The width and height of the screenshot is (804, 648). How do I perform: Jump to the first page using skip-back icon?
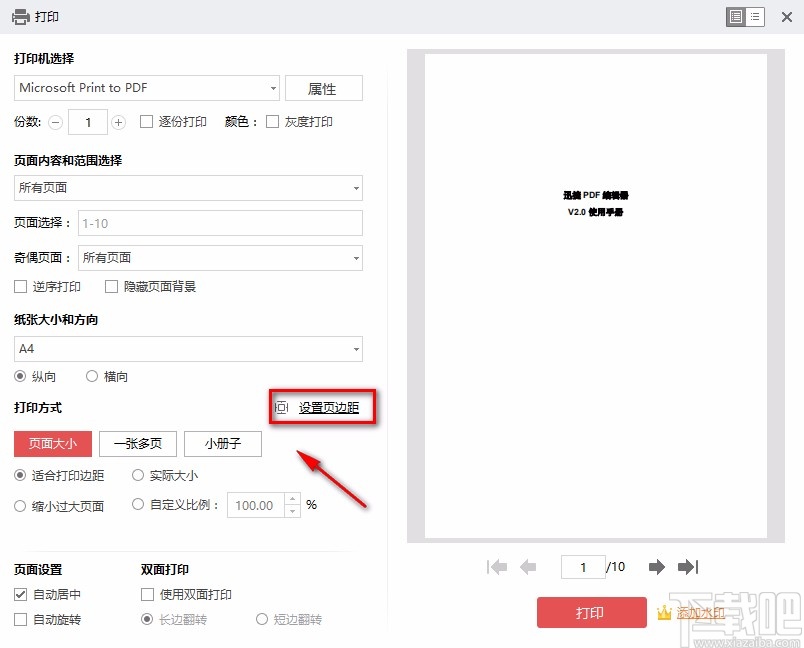(496, 567)
